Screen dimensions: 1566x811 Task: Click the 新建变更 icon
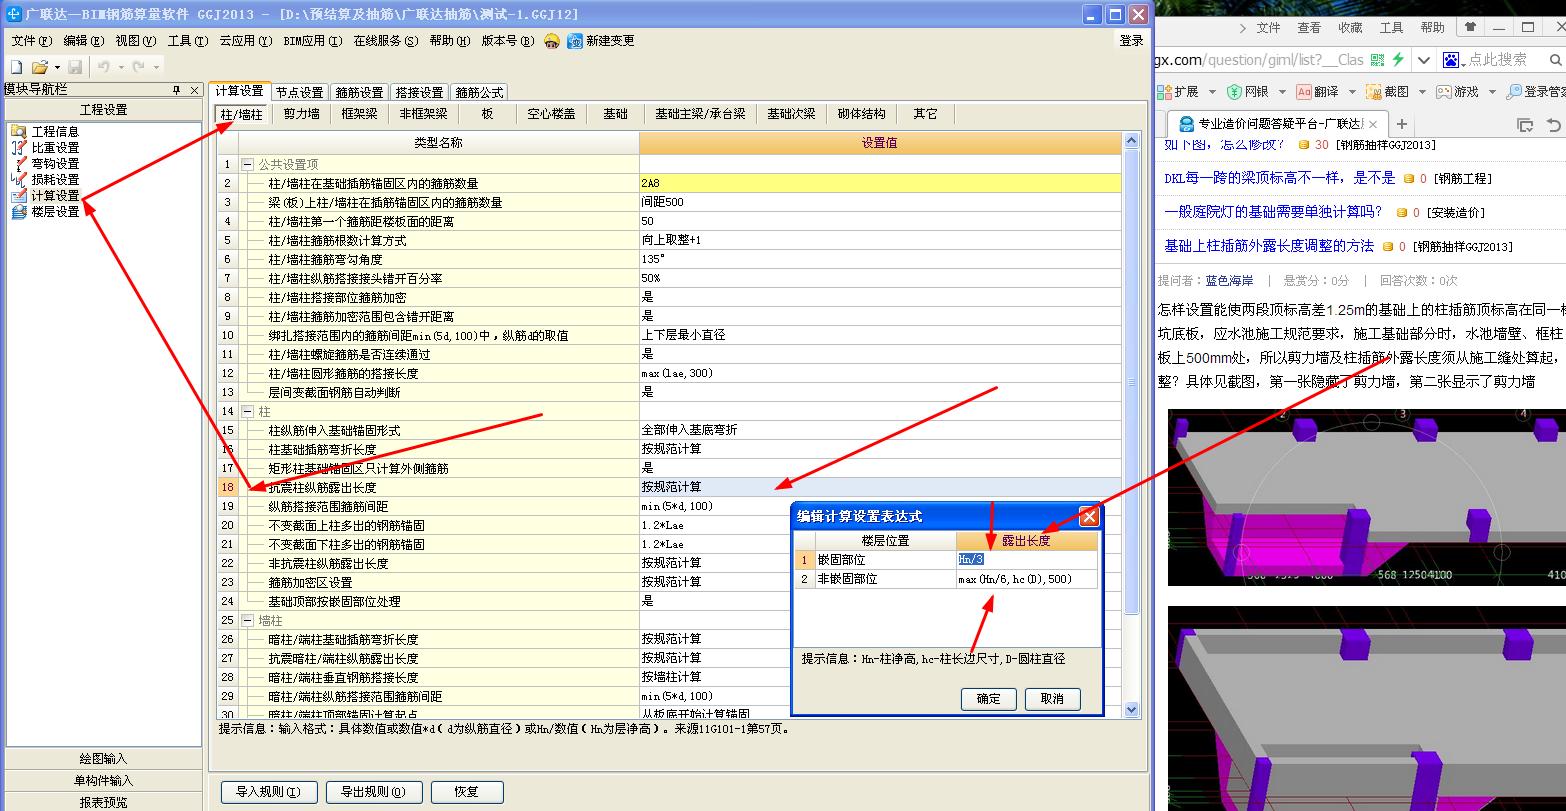click(575, 41)
